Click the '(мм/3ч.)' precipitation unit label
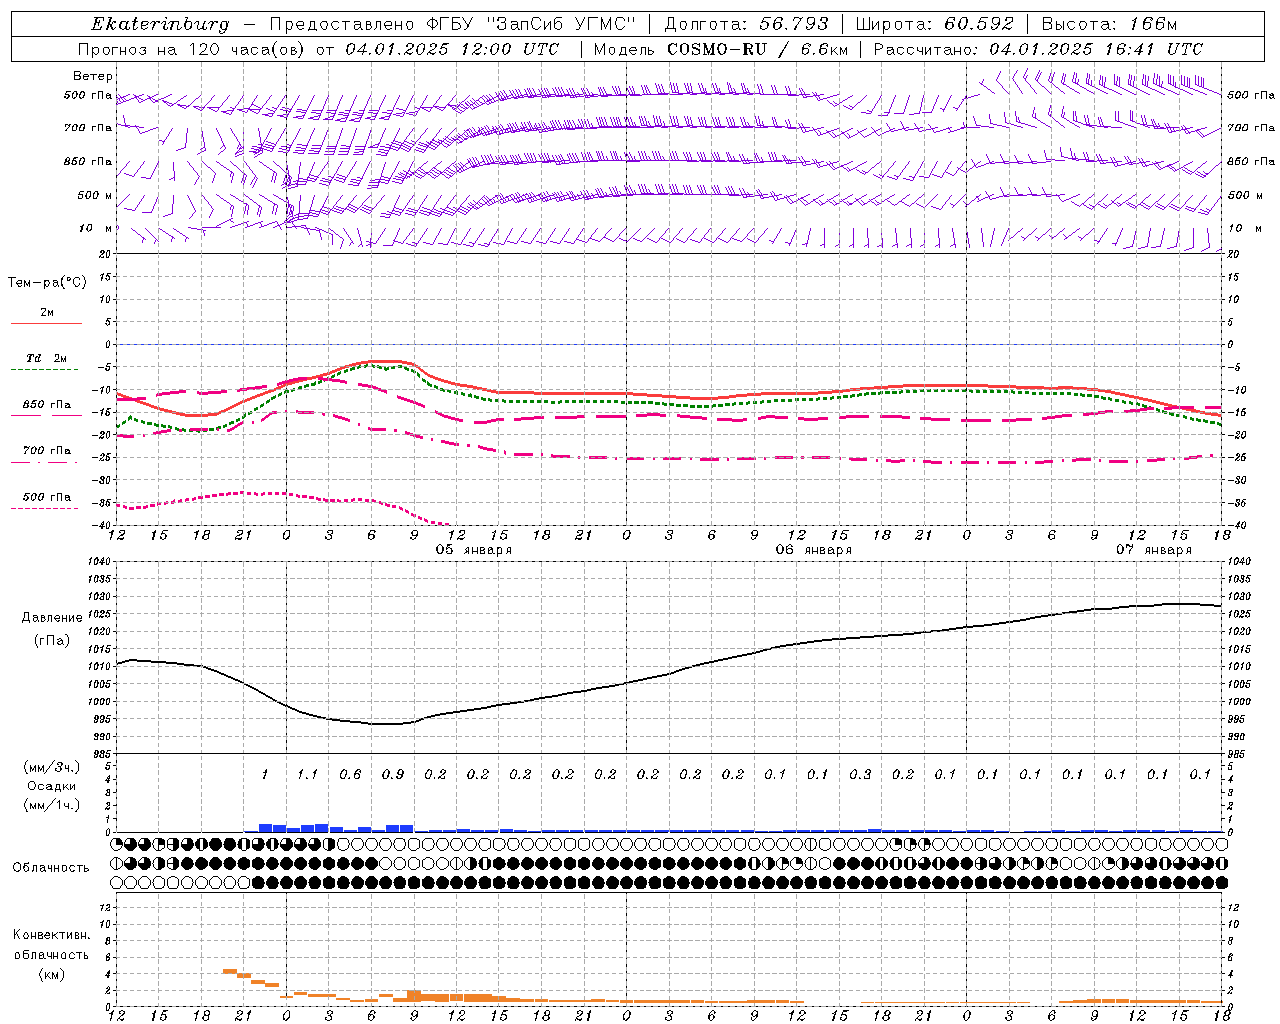This screenshot has width=1280, height=1024. (52, 768)
